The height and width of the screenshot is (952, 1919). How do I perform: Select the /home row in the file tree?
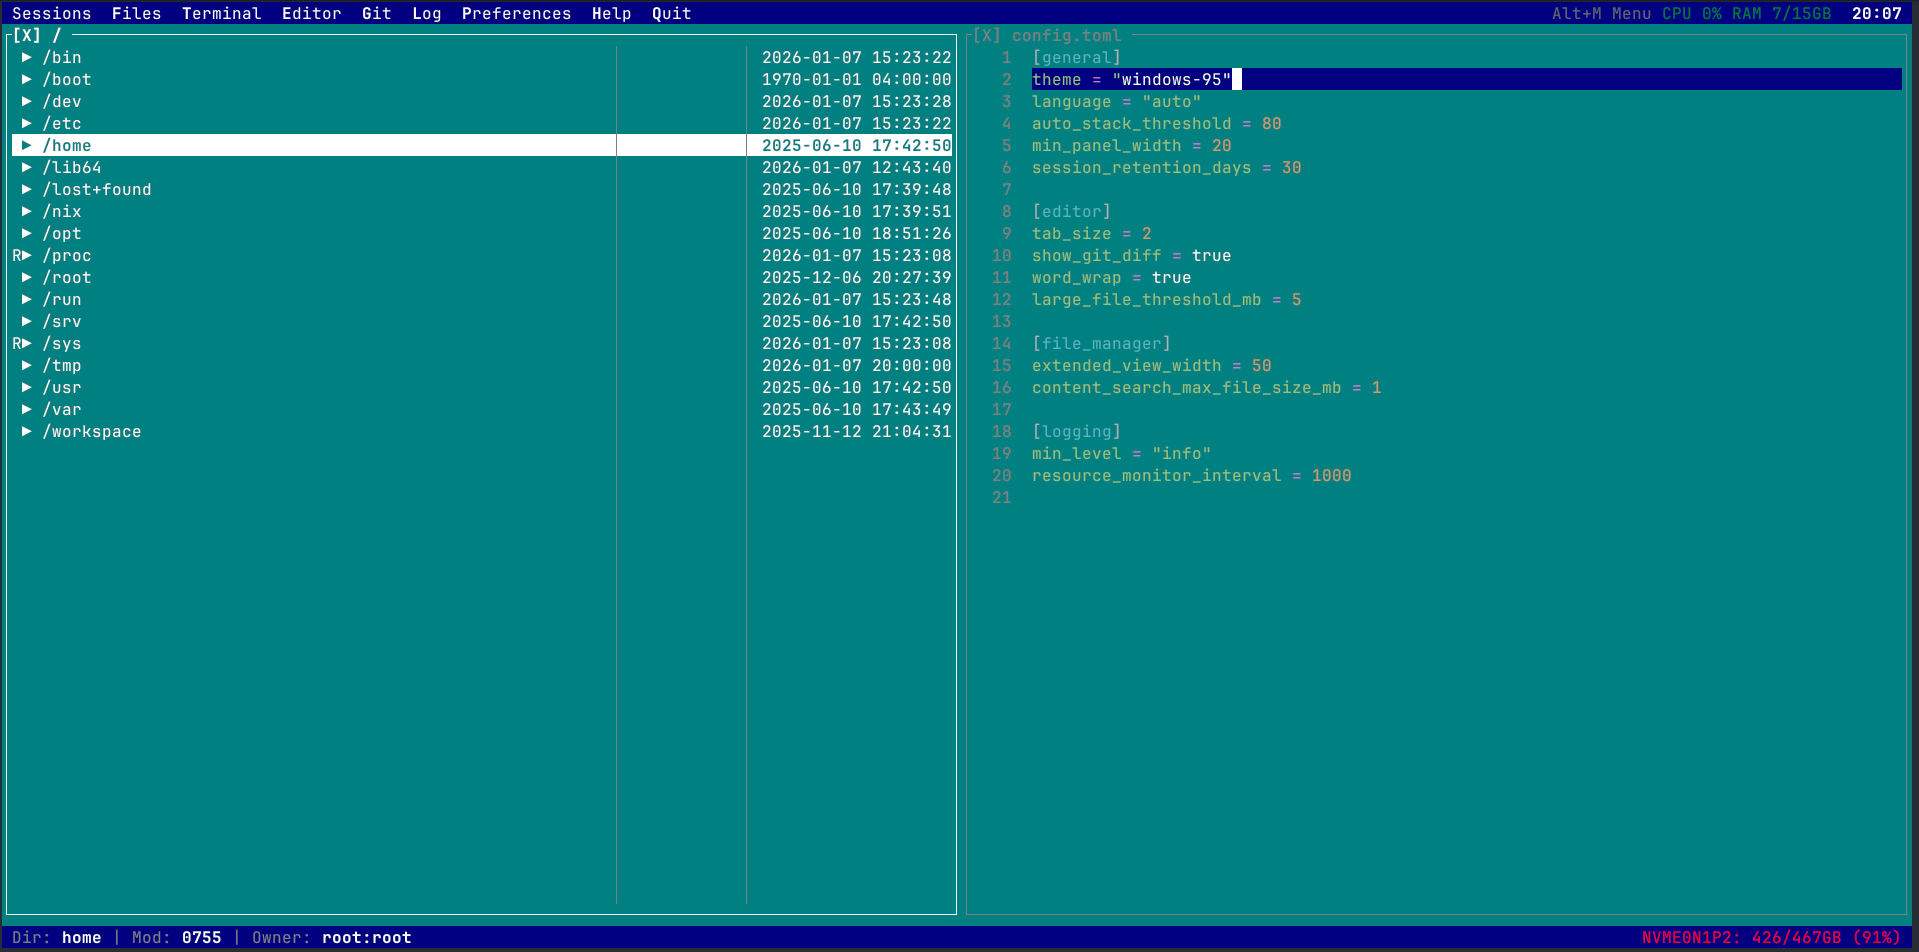click(x=68, y=145)
